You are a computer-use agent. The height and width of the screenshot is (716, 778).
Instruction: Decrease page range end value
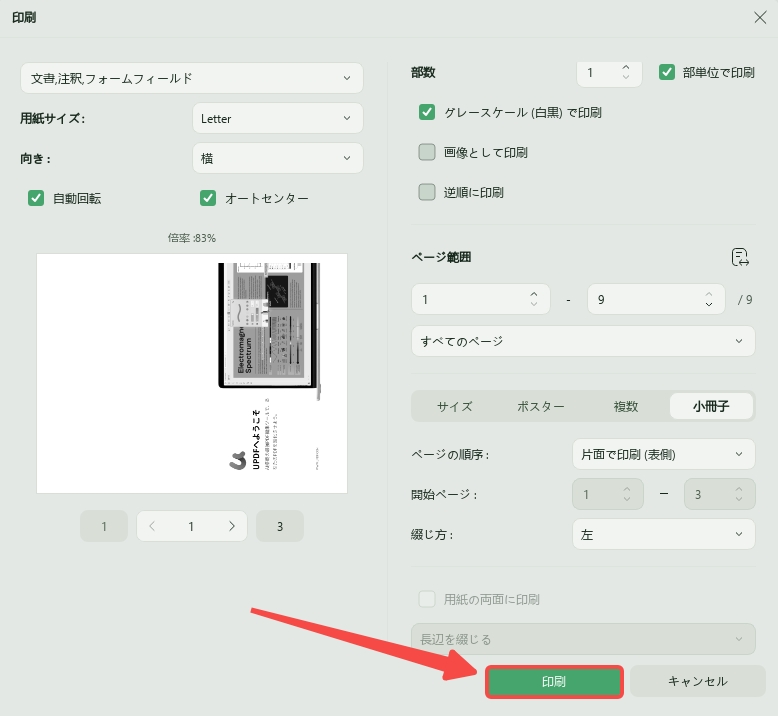pos(709,304)
